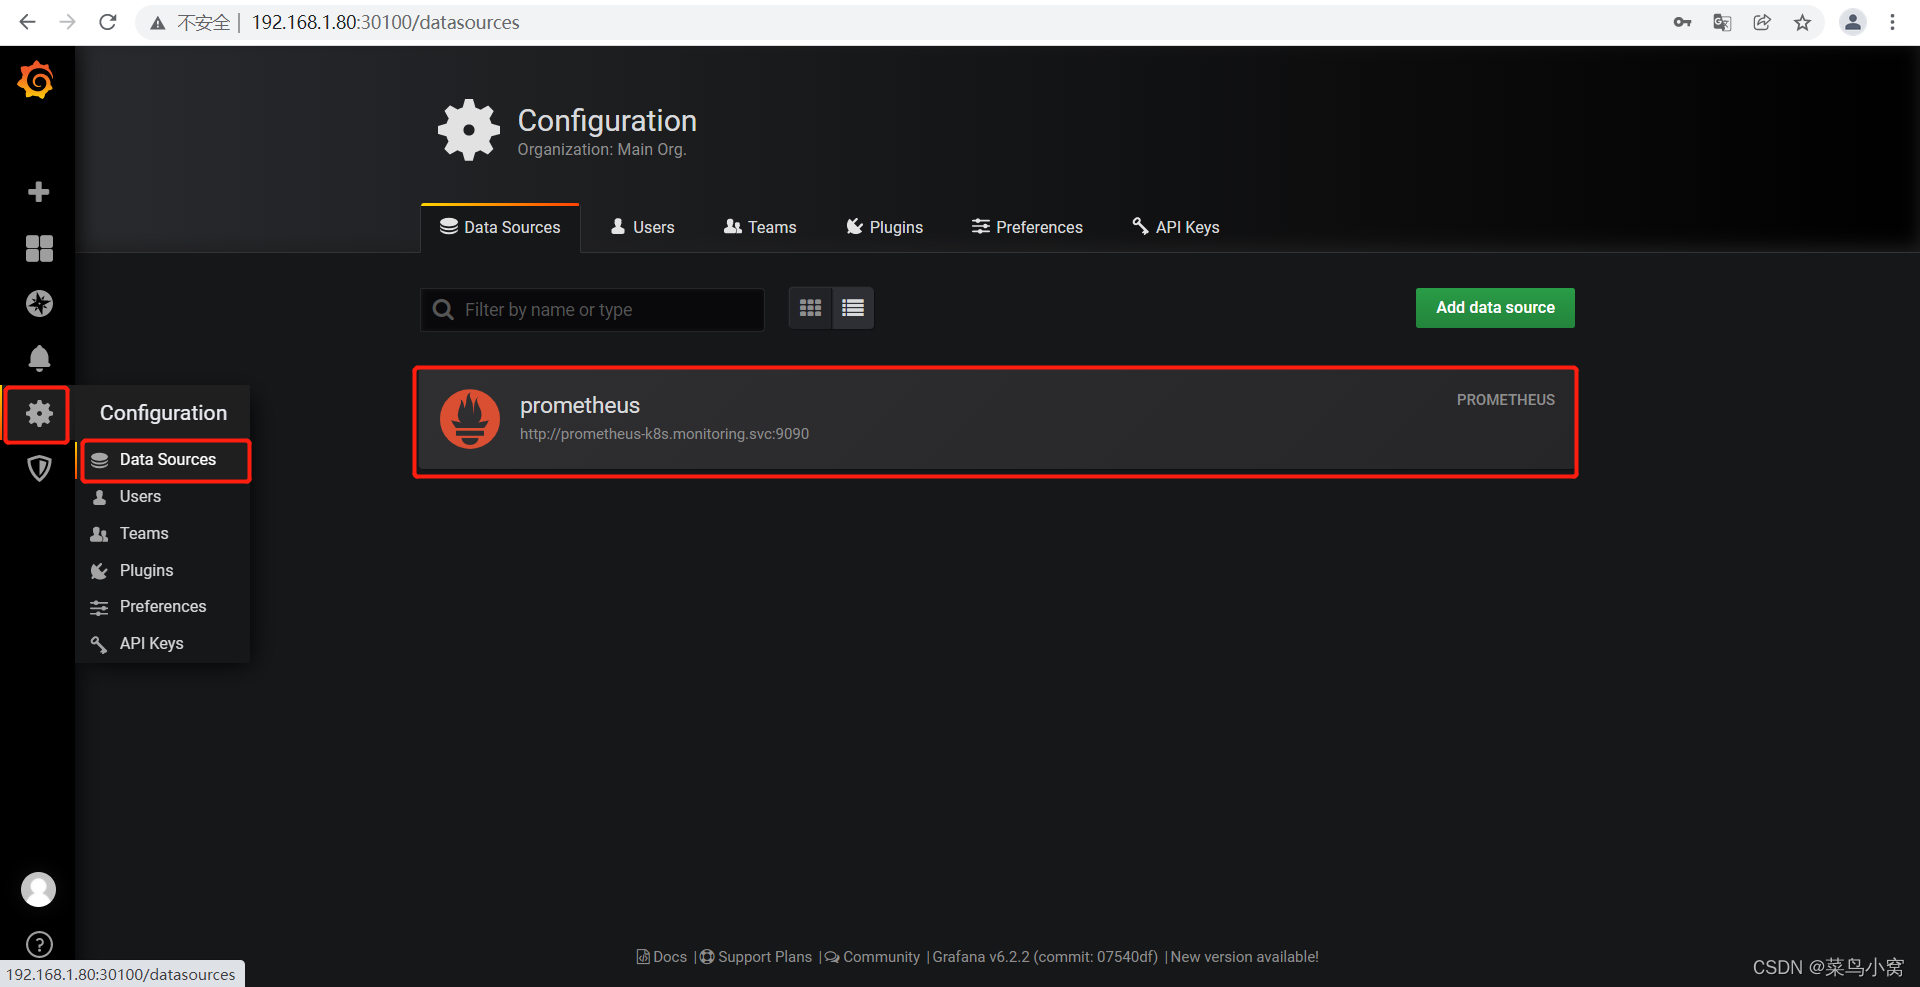
Task: Click the Configuration flyout header
Action: (163, 413)
